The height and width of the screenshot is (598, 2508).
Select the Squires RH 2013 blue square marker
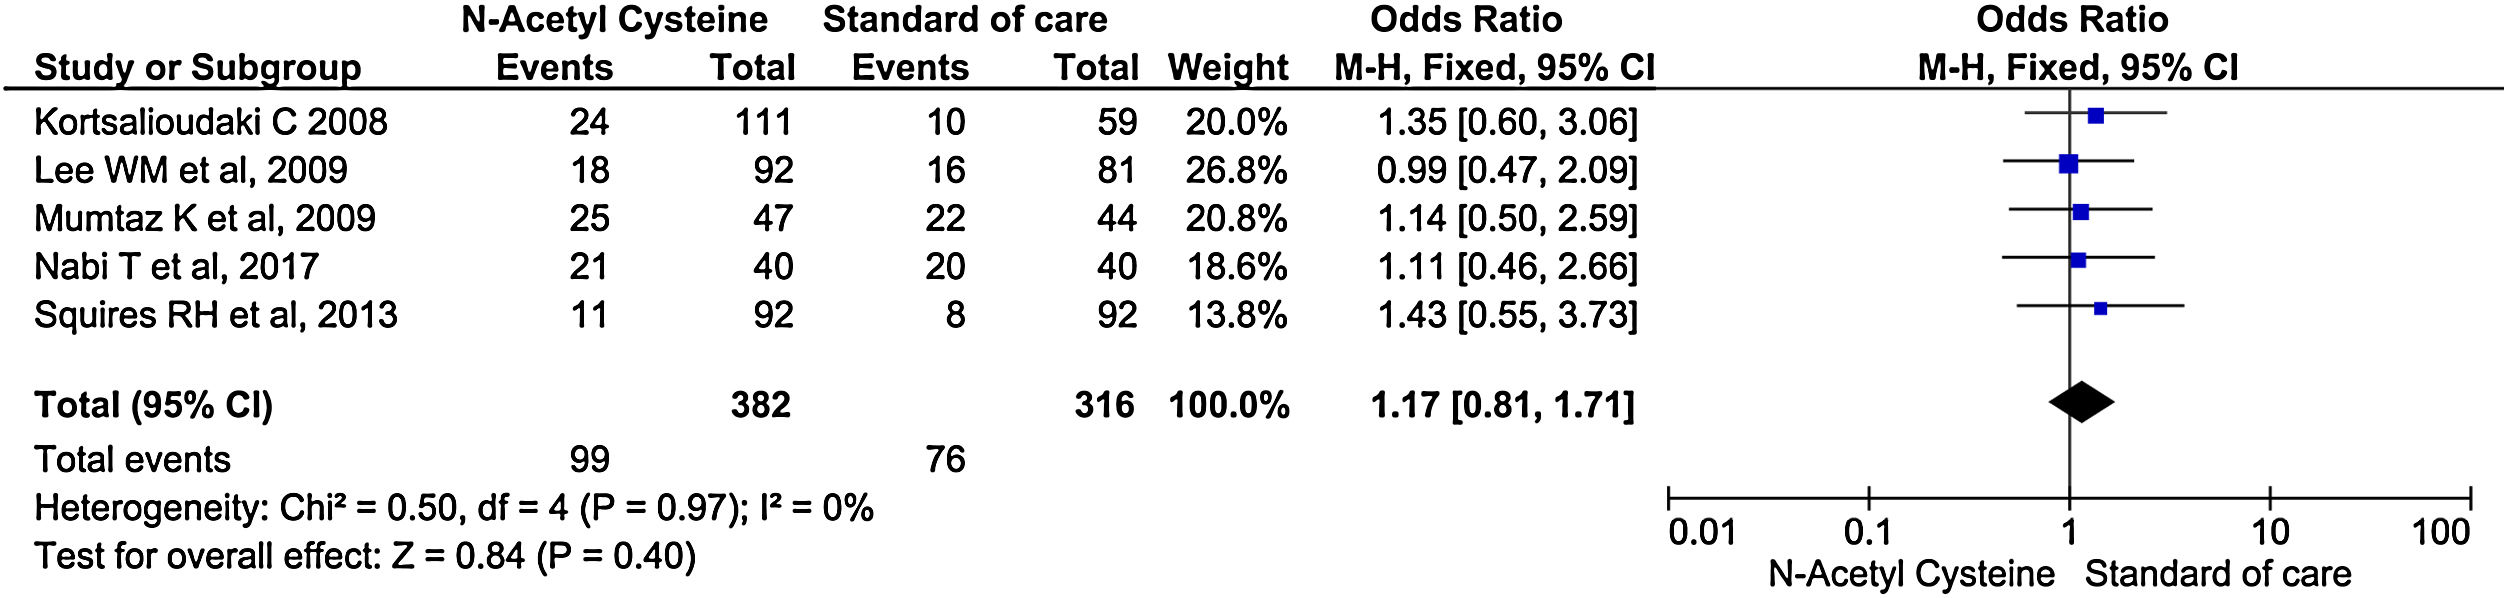(2100, 309)
